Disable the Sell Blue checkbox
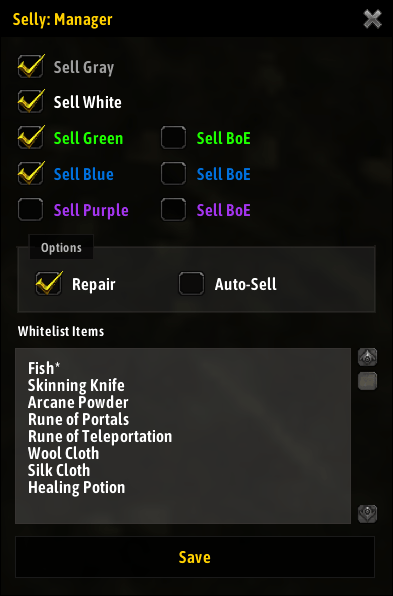Viewport: 393px width, 596px height. coord(30,174)
